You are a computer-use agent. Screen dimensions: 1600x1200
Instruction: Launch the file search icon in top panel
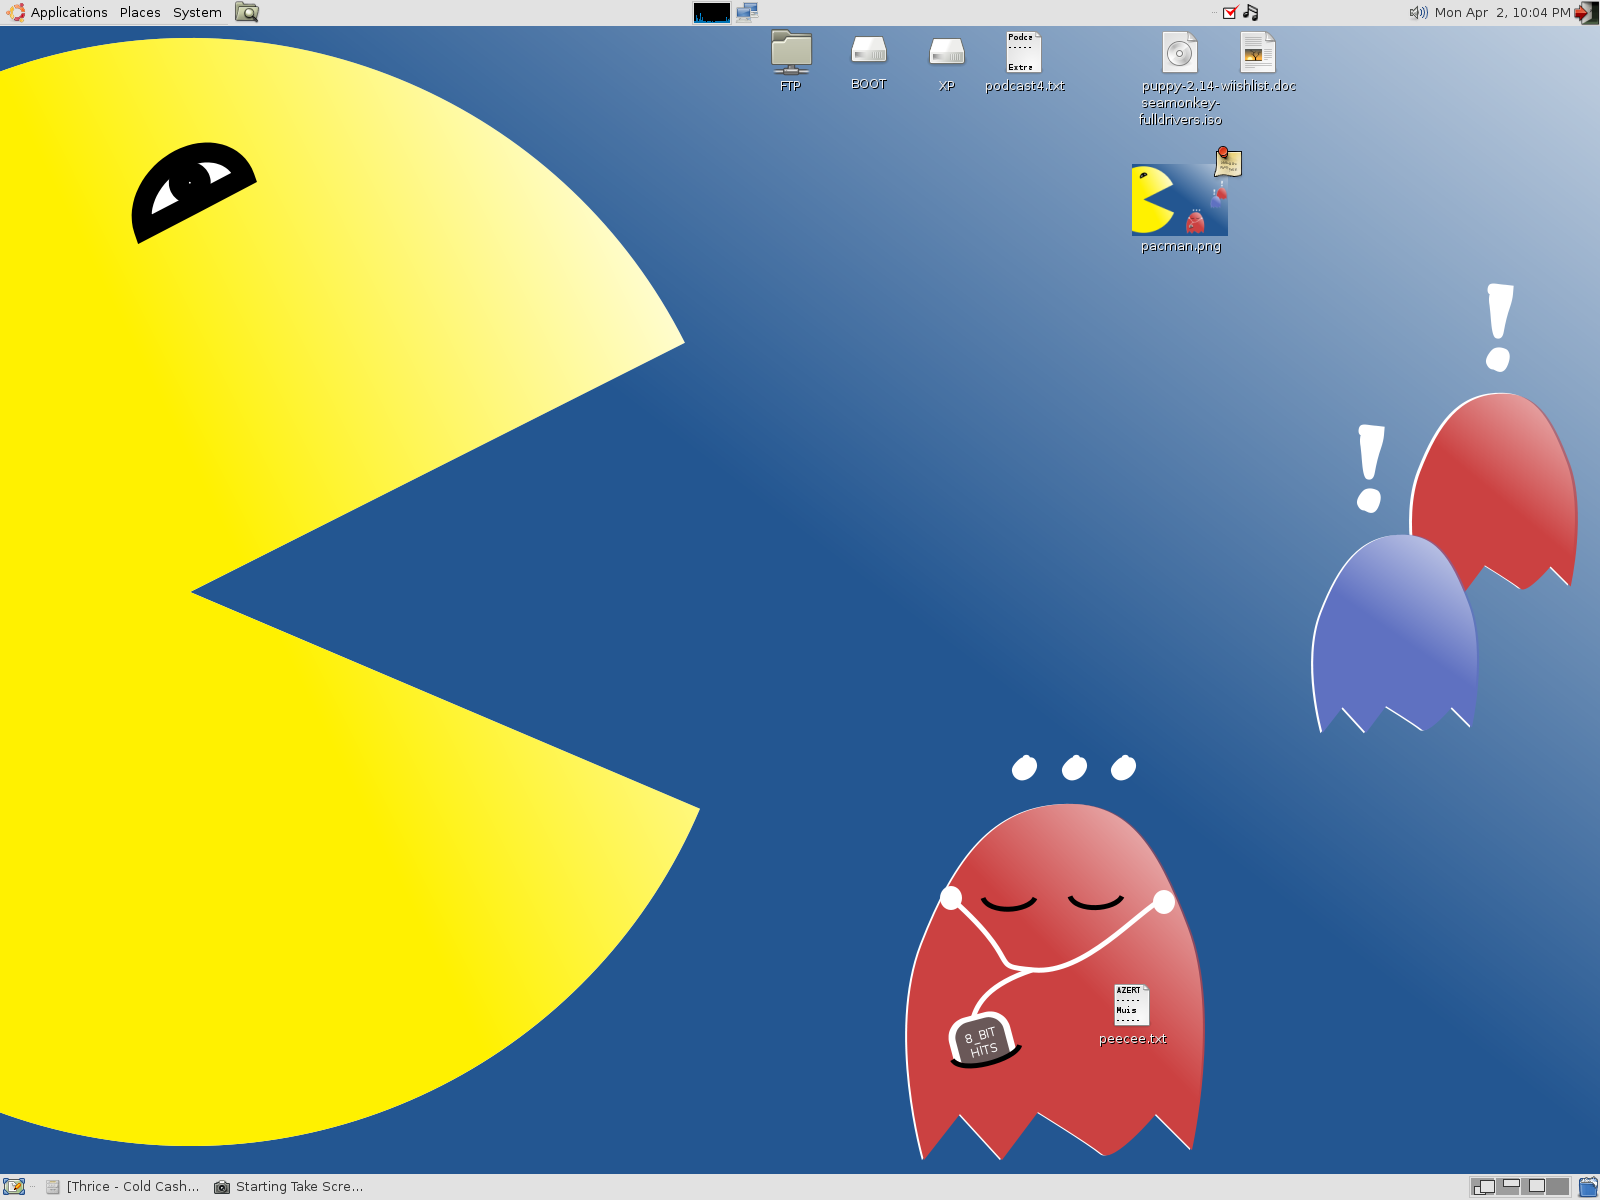(x=247, y=12)
